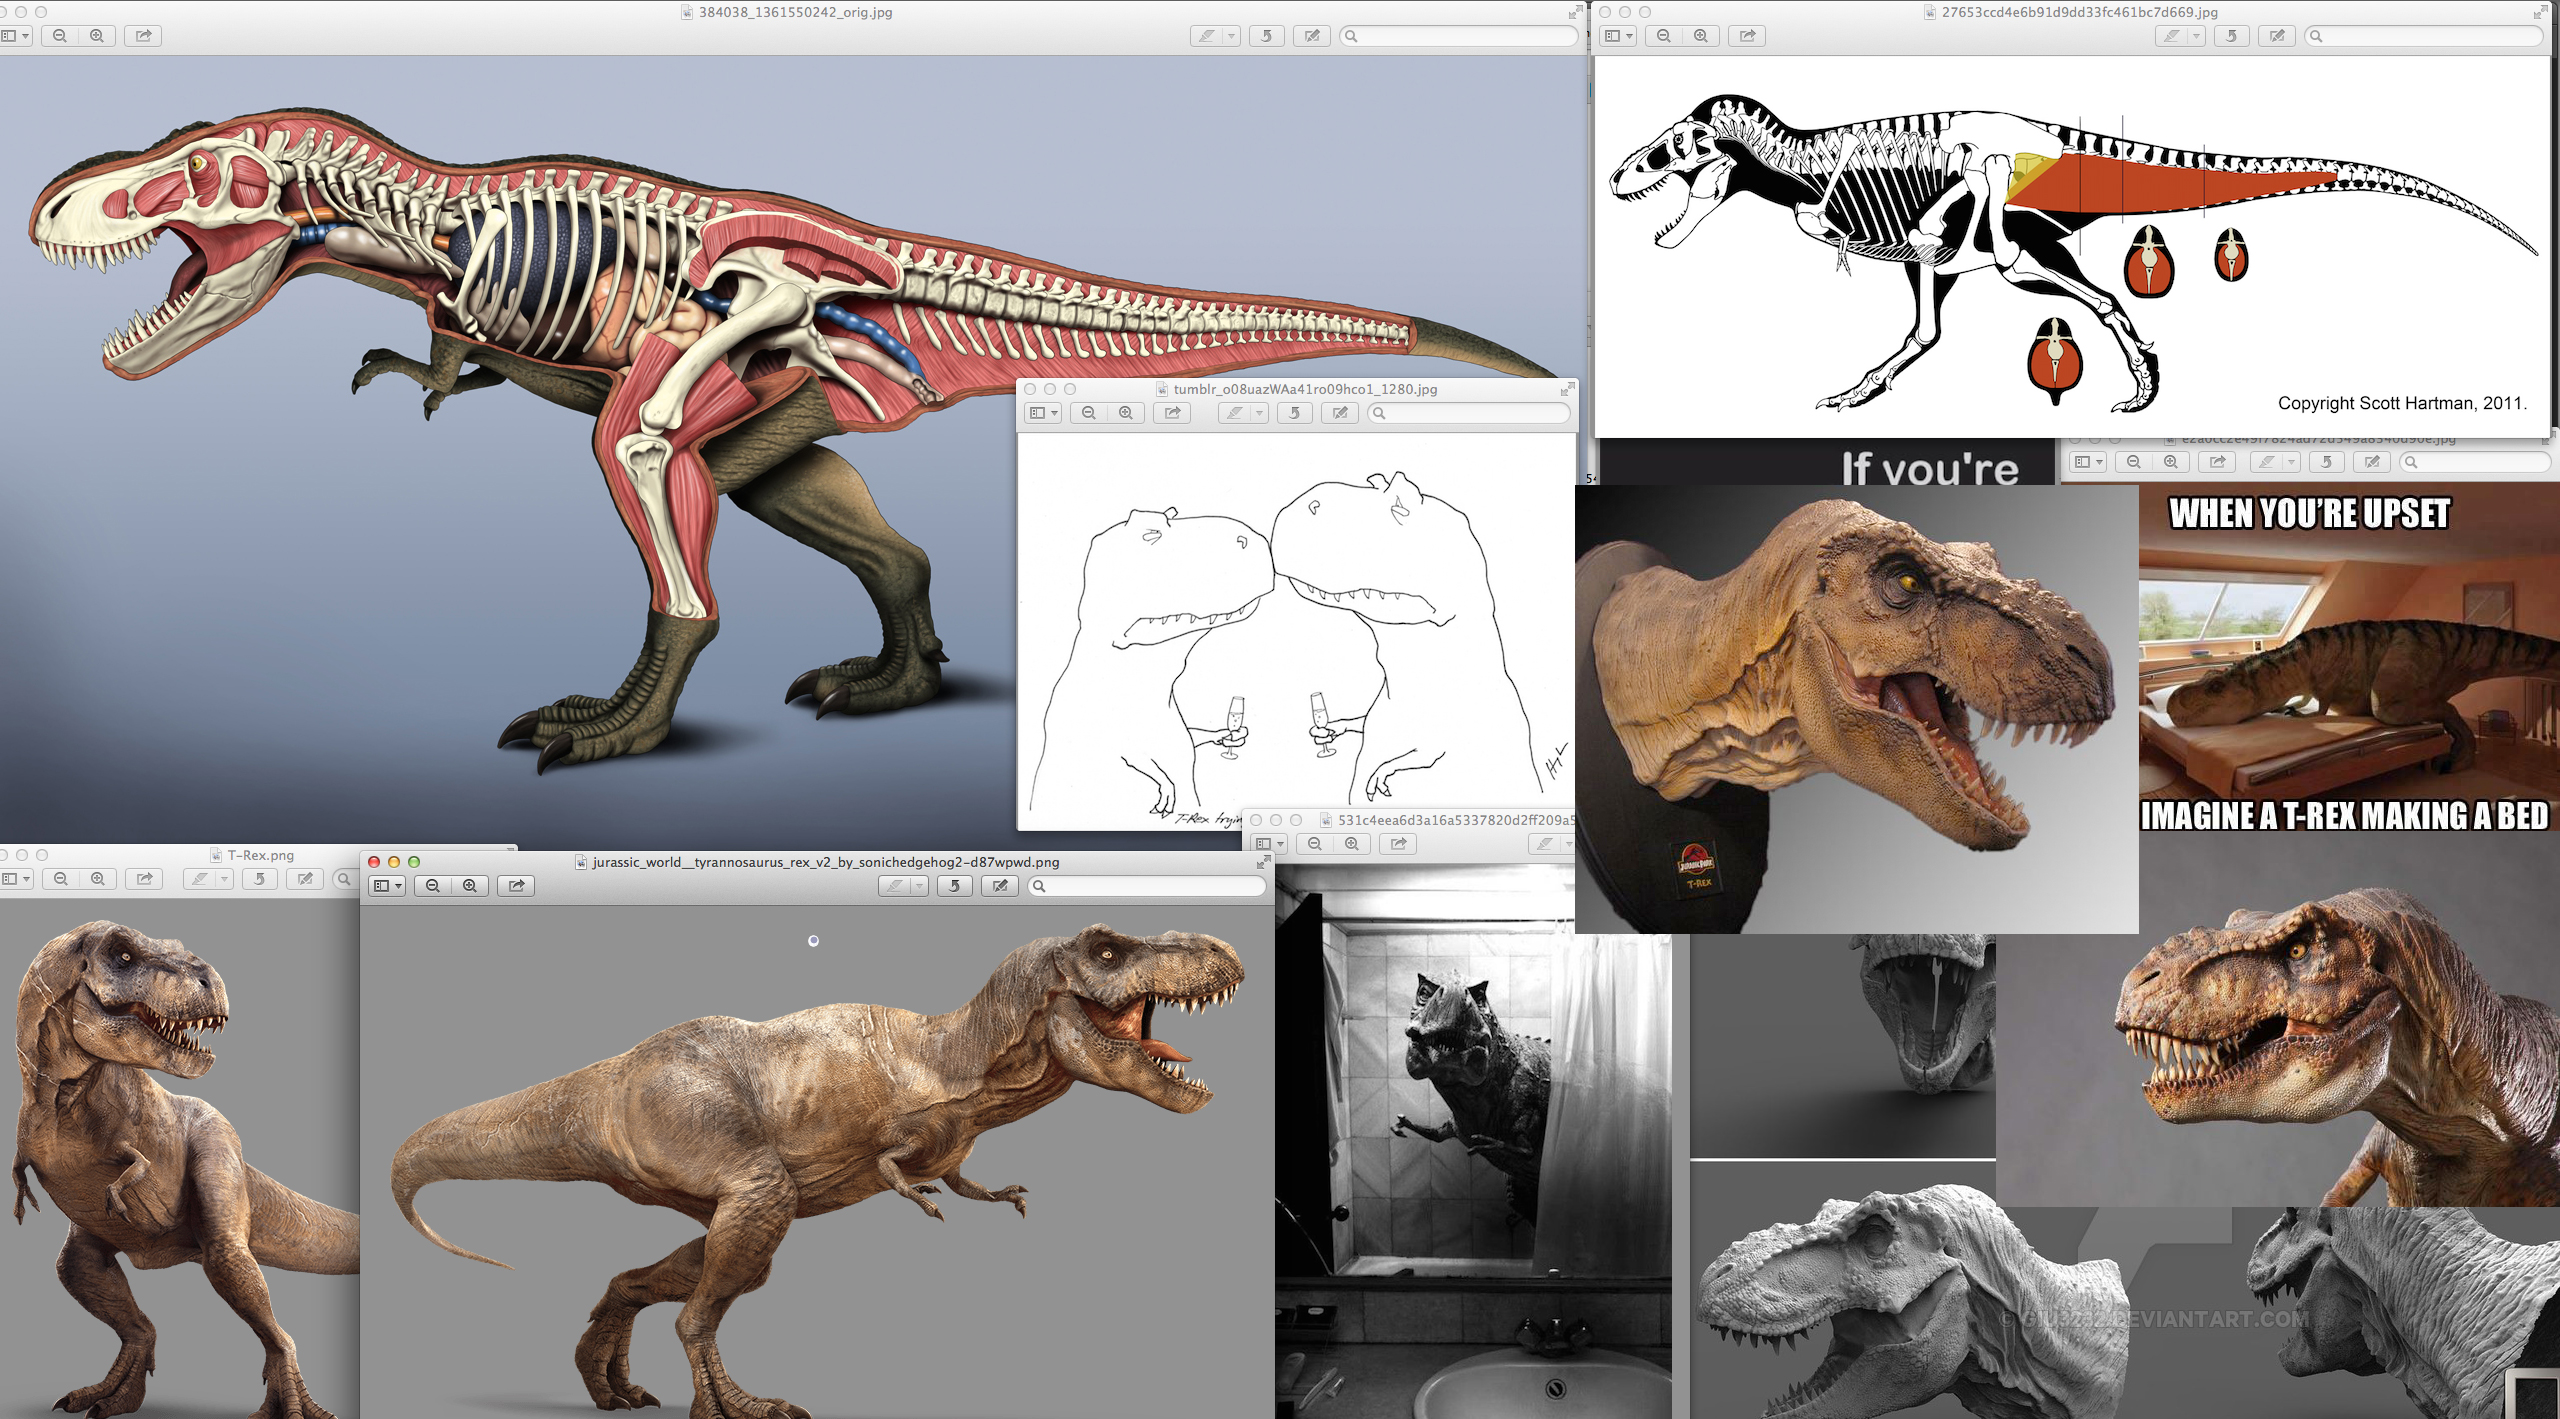The height and width of the screenshot is (1419, 2560).
Task: Open view dropdown in T-Rex.png window
Action: [x=15, y=879]
